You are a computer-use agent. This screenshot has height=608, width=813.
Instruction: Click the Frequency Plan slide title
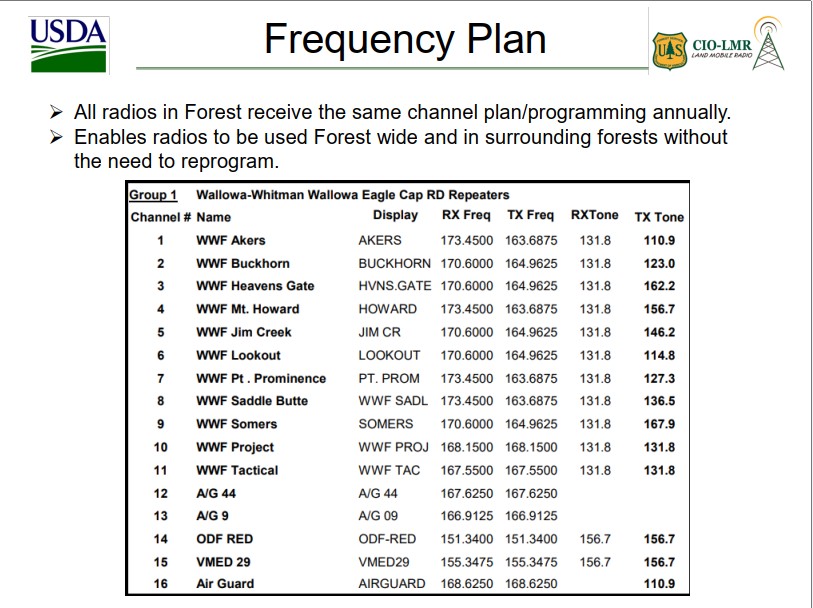tap(405, 39)
